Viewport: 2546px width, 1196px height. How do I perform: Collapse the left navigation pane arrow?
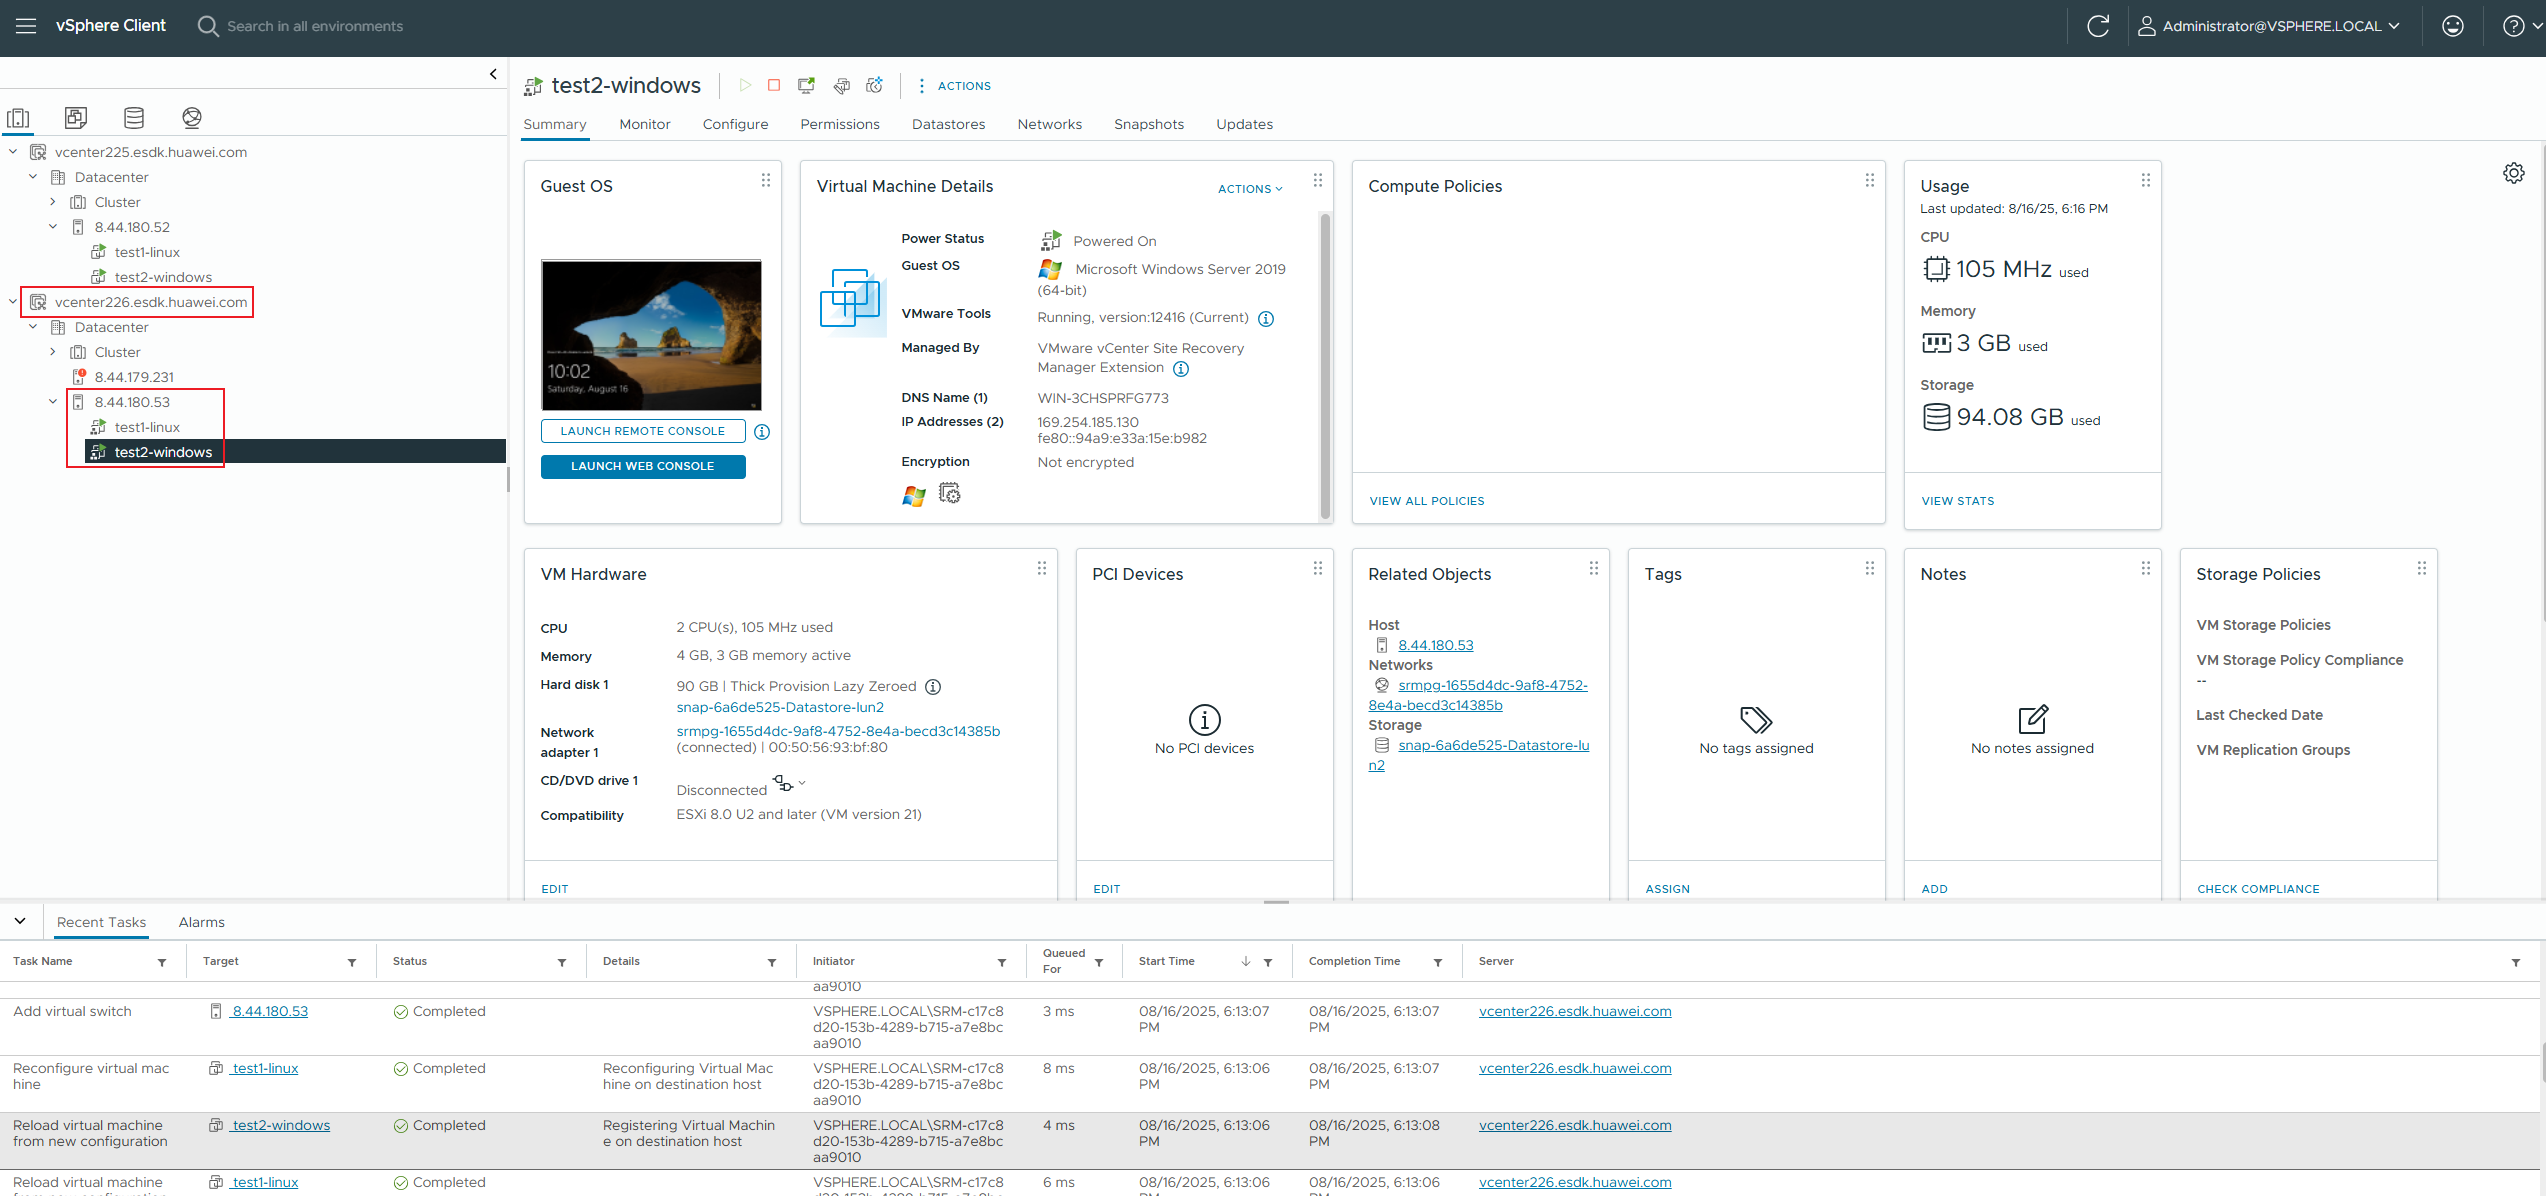(493, 74)
